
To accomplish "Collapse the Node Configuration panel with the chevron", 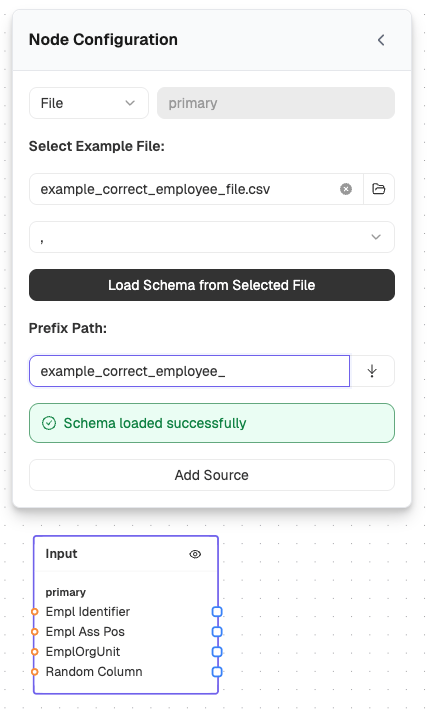I will [x=381, y=40].
